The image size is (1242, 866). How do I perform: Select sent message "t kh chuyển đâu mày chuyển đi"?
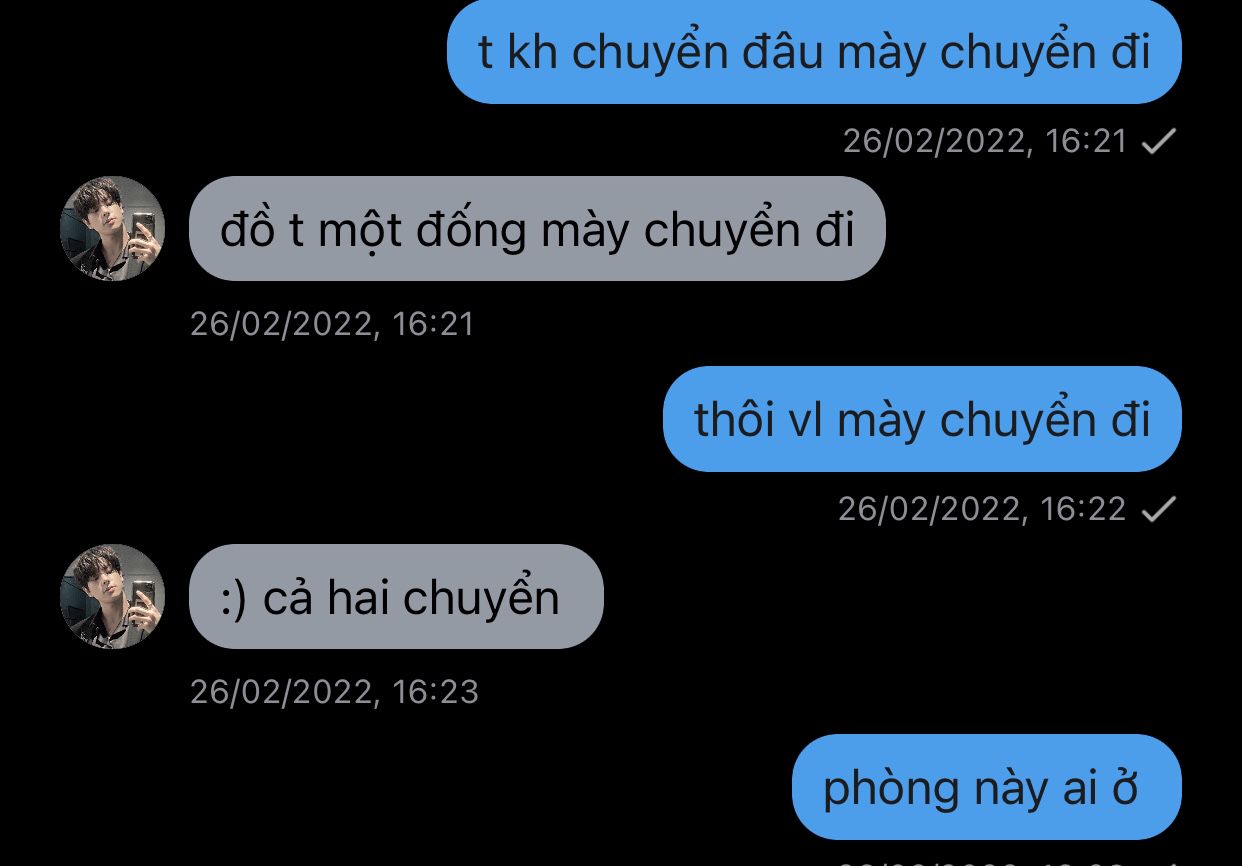814,52
